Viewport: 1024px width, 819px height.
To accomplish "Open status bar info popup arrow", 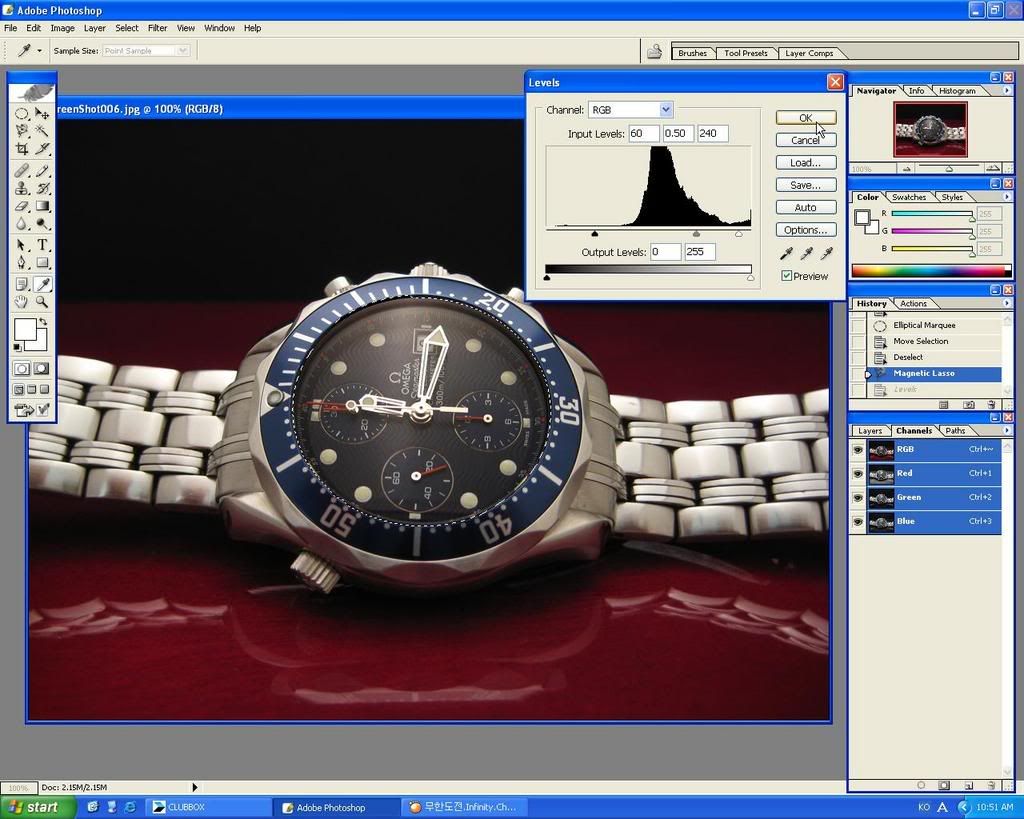I will coord(195,788).
